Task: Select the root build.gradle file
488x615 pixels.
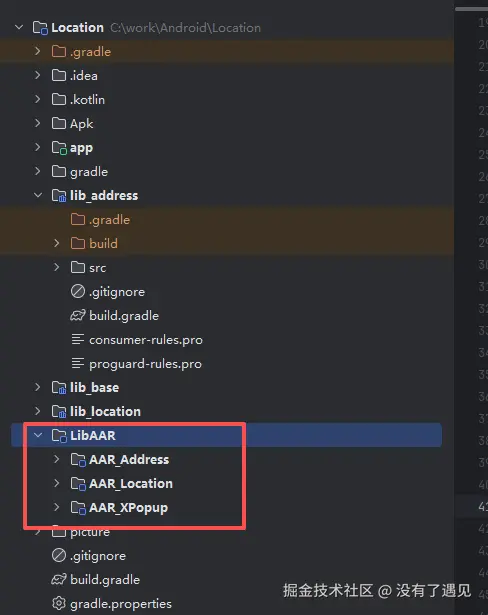Action: pyautogui.click(x=105, y=580)
